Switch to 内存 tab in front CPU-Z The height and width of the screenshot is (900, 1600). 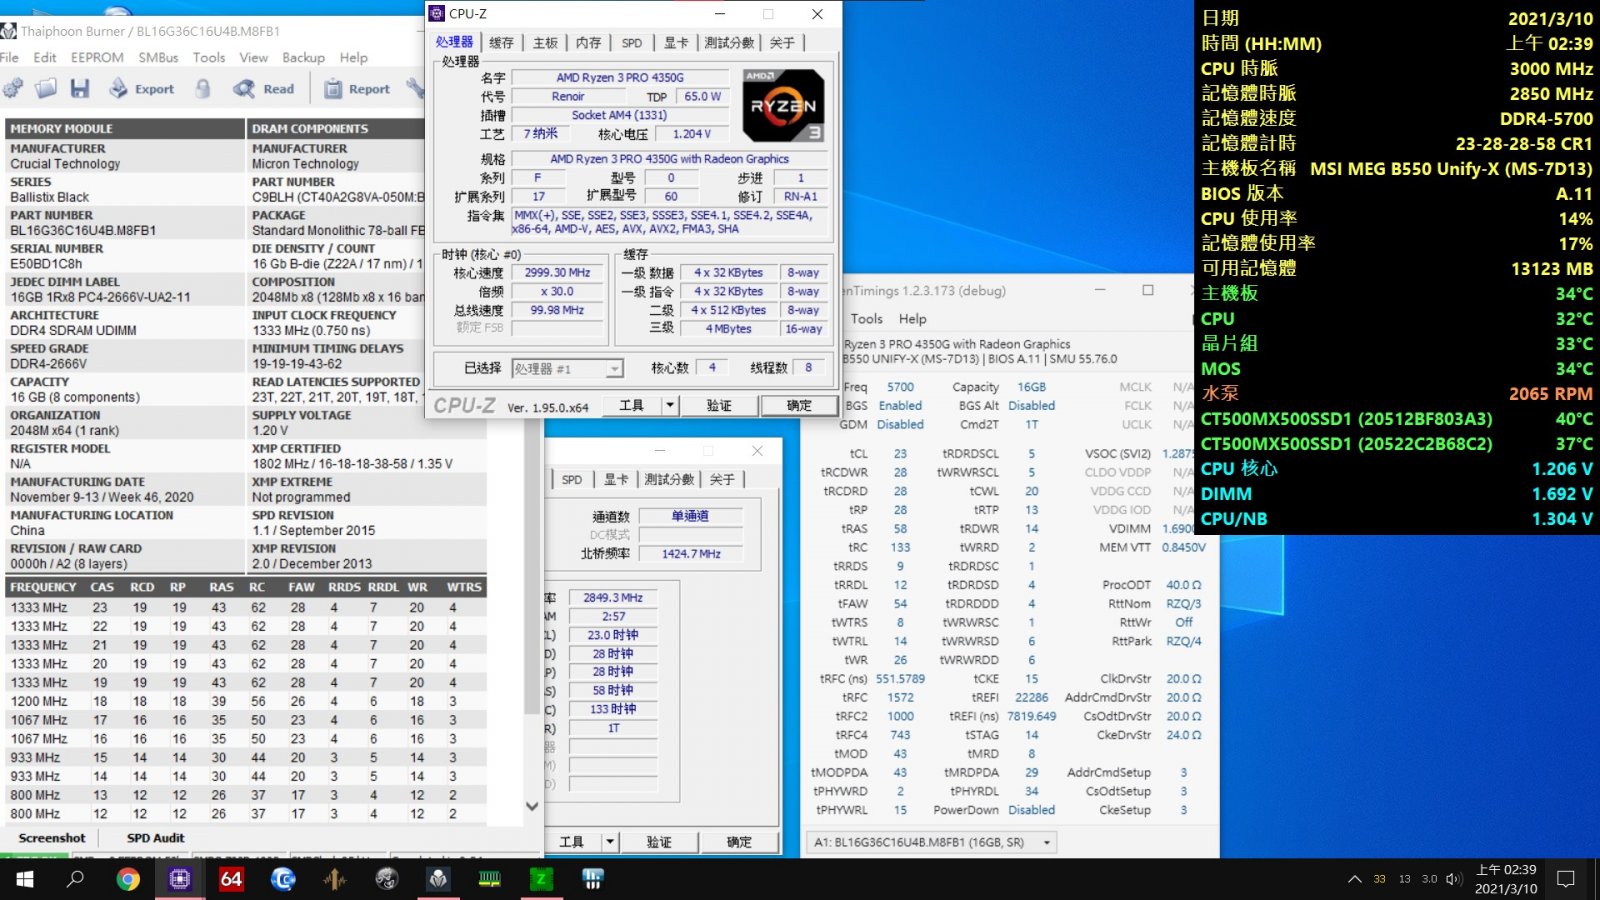click(x=588, y=43)
